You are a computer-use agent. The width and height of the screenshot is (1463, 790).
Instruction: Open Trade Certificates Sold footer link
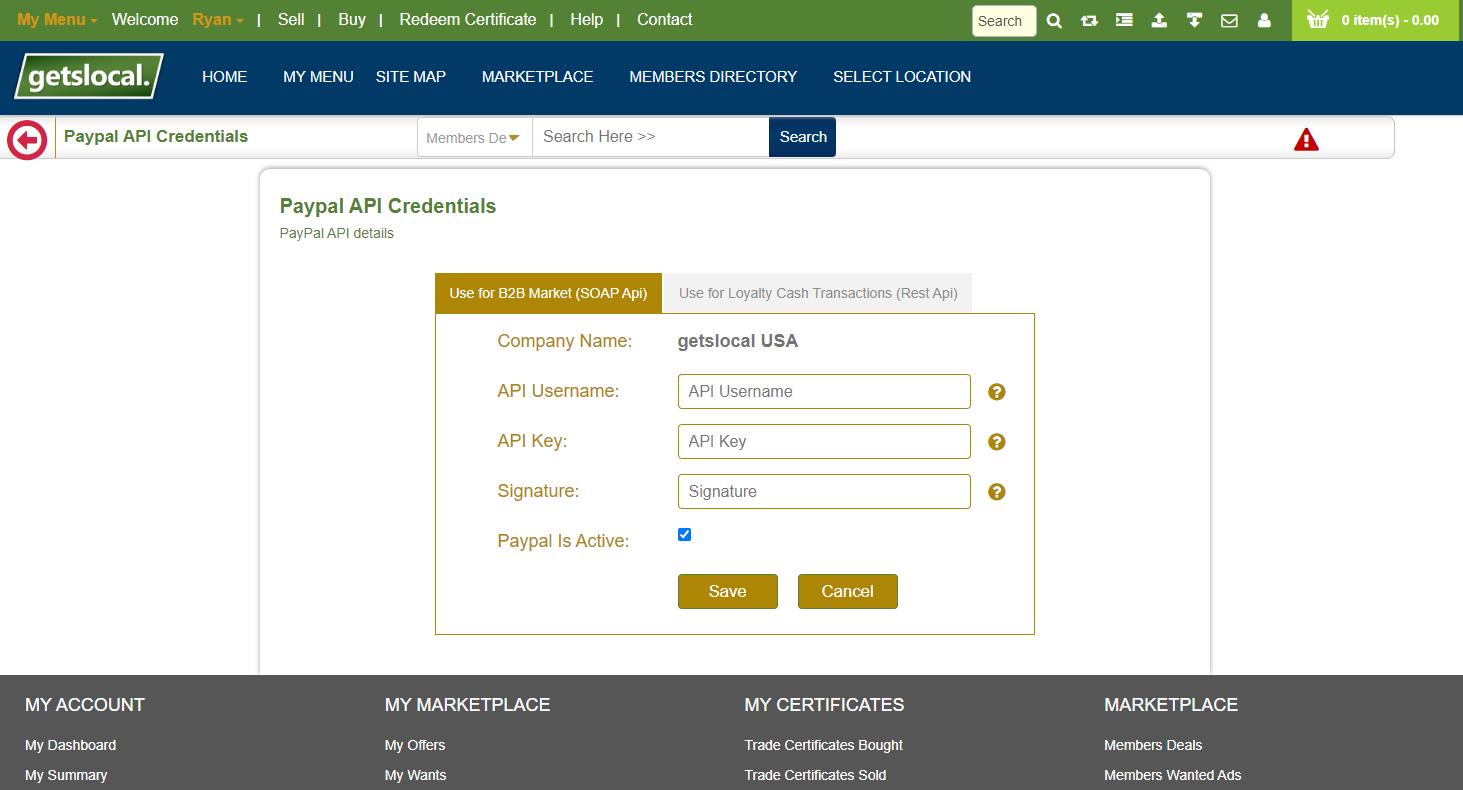click(x=816, y=775)
